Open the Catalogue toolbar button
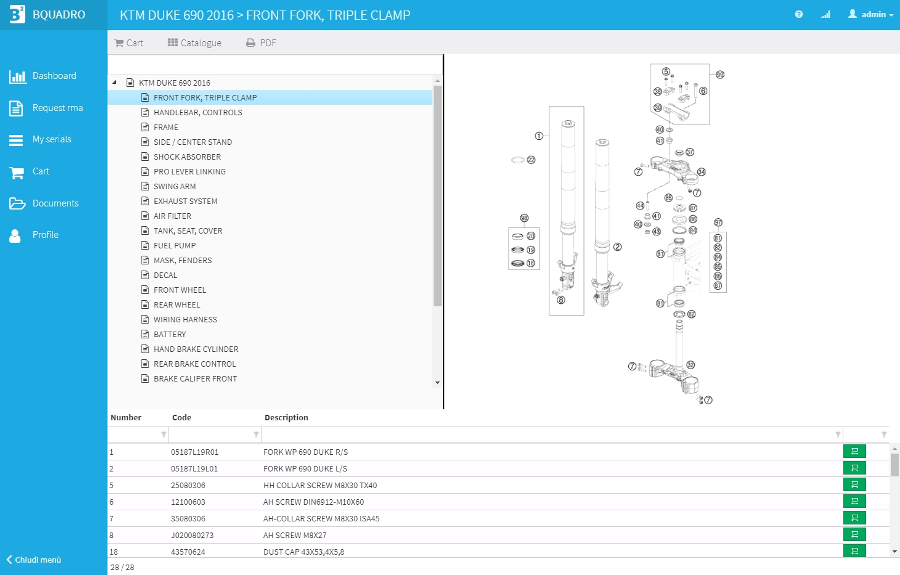 [x=194, y=42]
